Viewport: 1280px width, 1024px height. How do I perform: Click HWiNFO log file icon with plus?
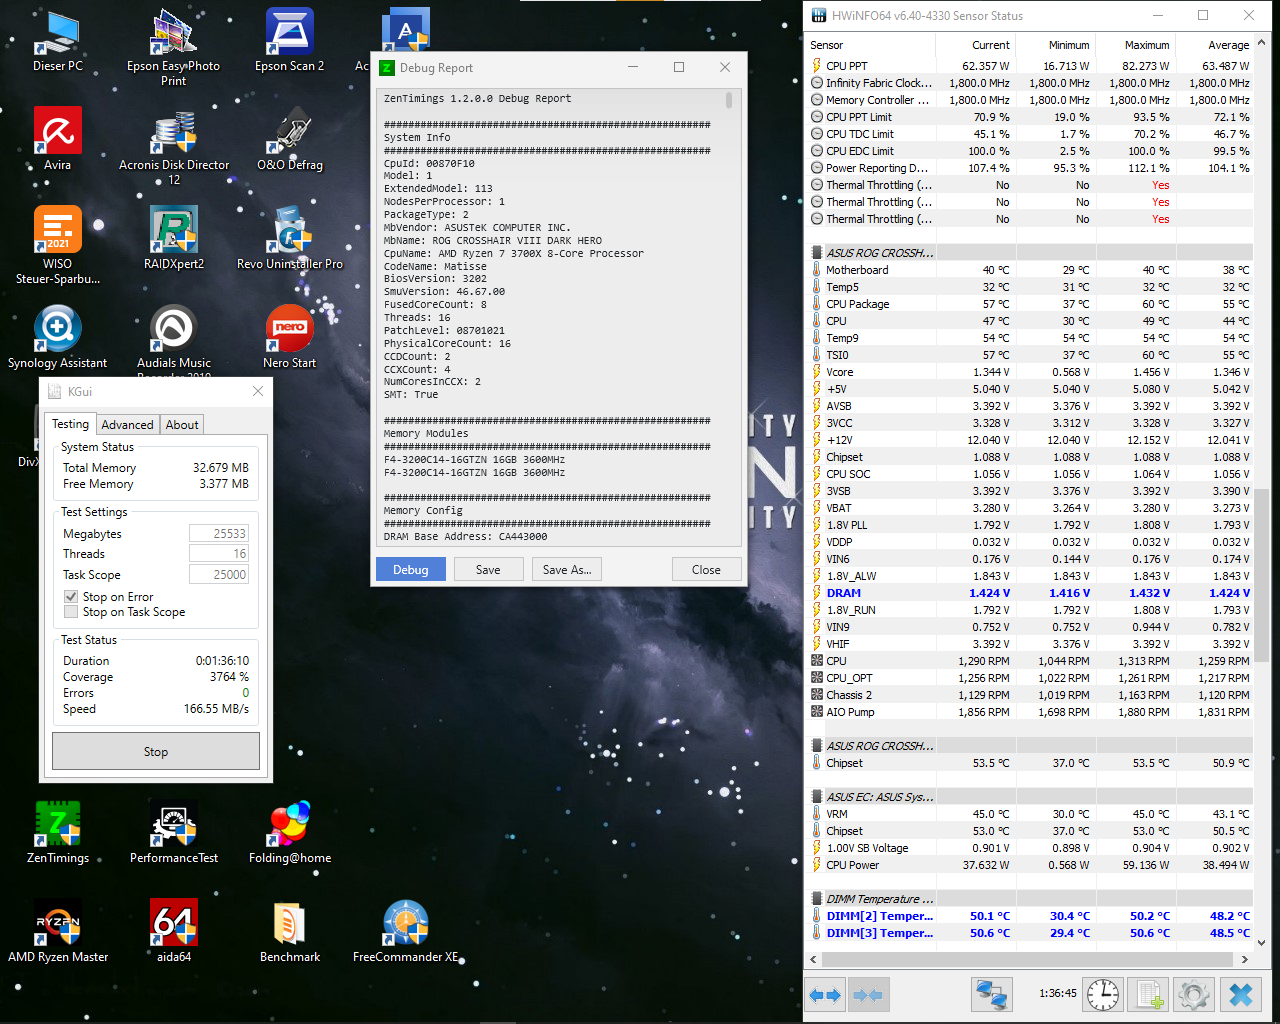[x=1149, y=995]
